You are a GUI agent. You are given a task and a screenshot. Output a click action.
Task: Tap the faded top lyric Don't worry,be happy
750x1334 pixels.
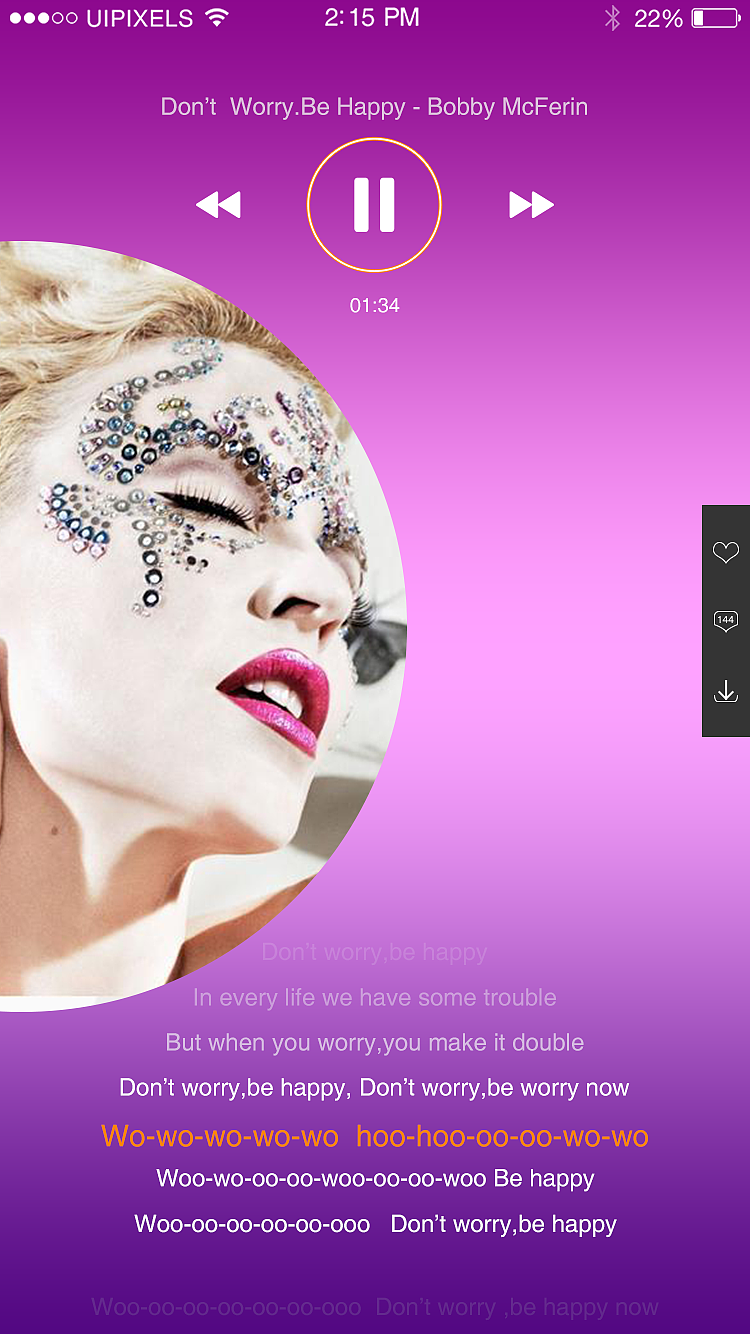coord(374,952)
